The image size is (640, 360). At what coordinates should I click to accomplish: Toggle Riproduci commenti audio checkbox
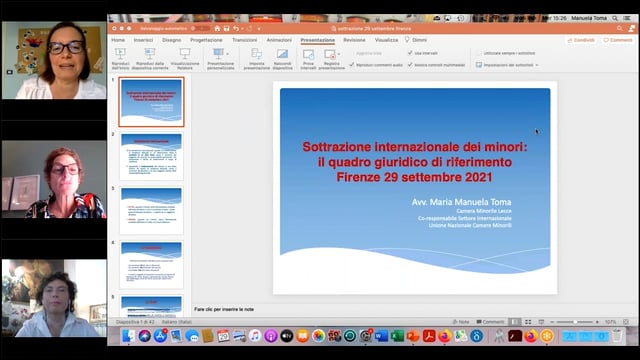click(x=352, y=65)
